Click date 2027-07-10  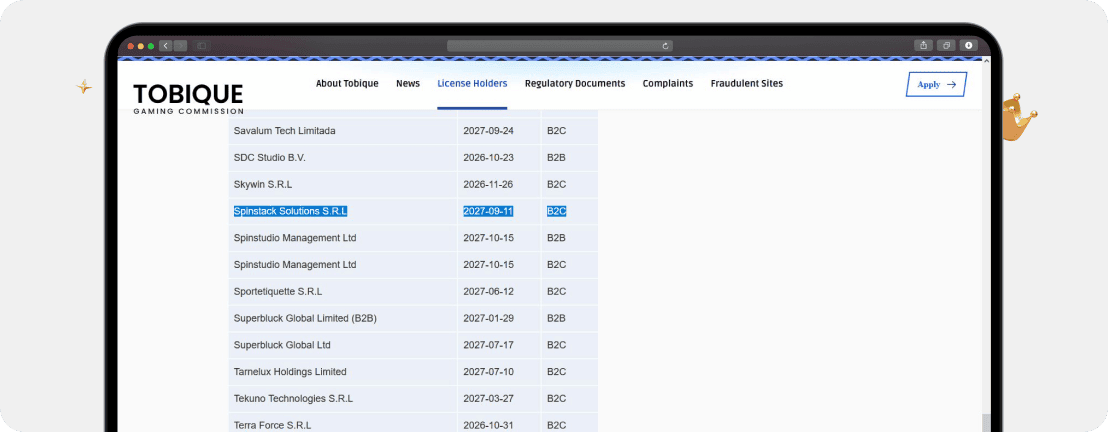(x=488, y=372)
